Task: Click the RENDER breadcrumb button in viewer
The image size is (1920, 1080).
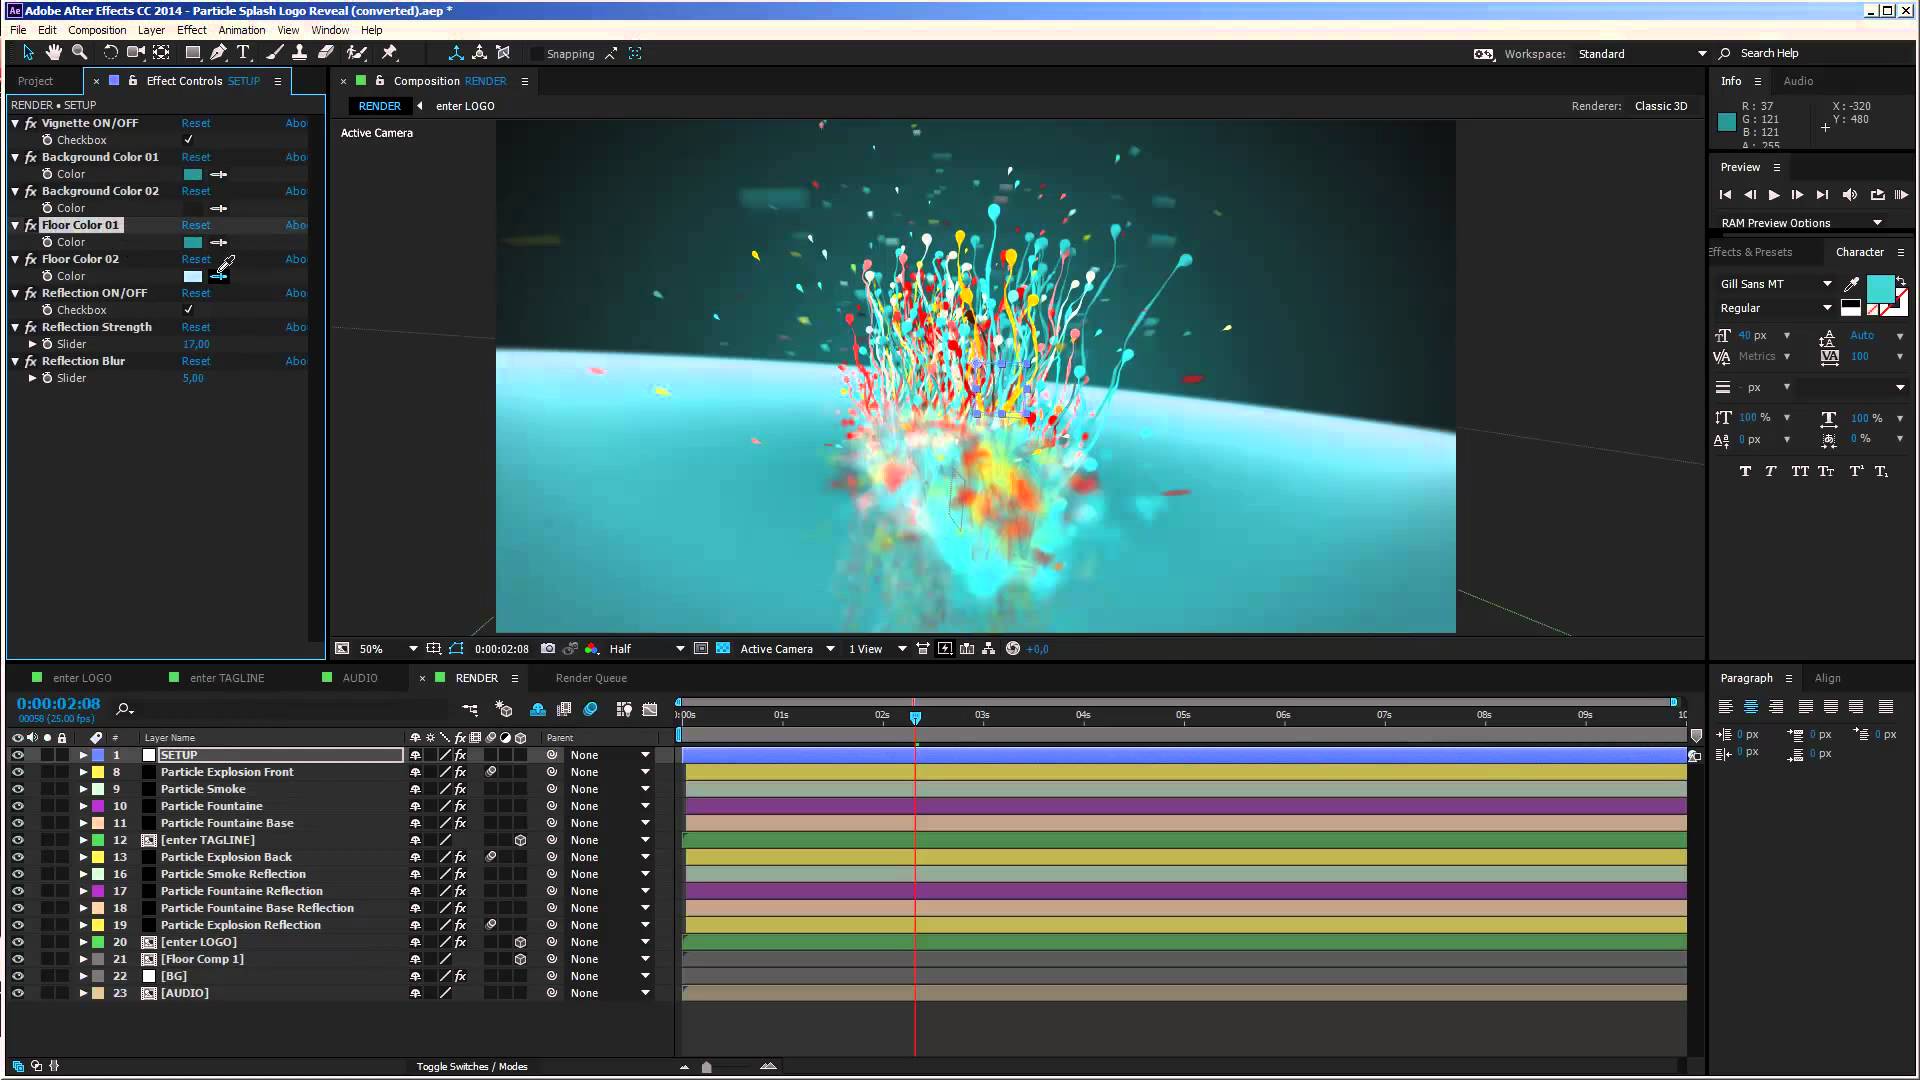Action: point(380,106)
